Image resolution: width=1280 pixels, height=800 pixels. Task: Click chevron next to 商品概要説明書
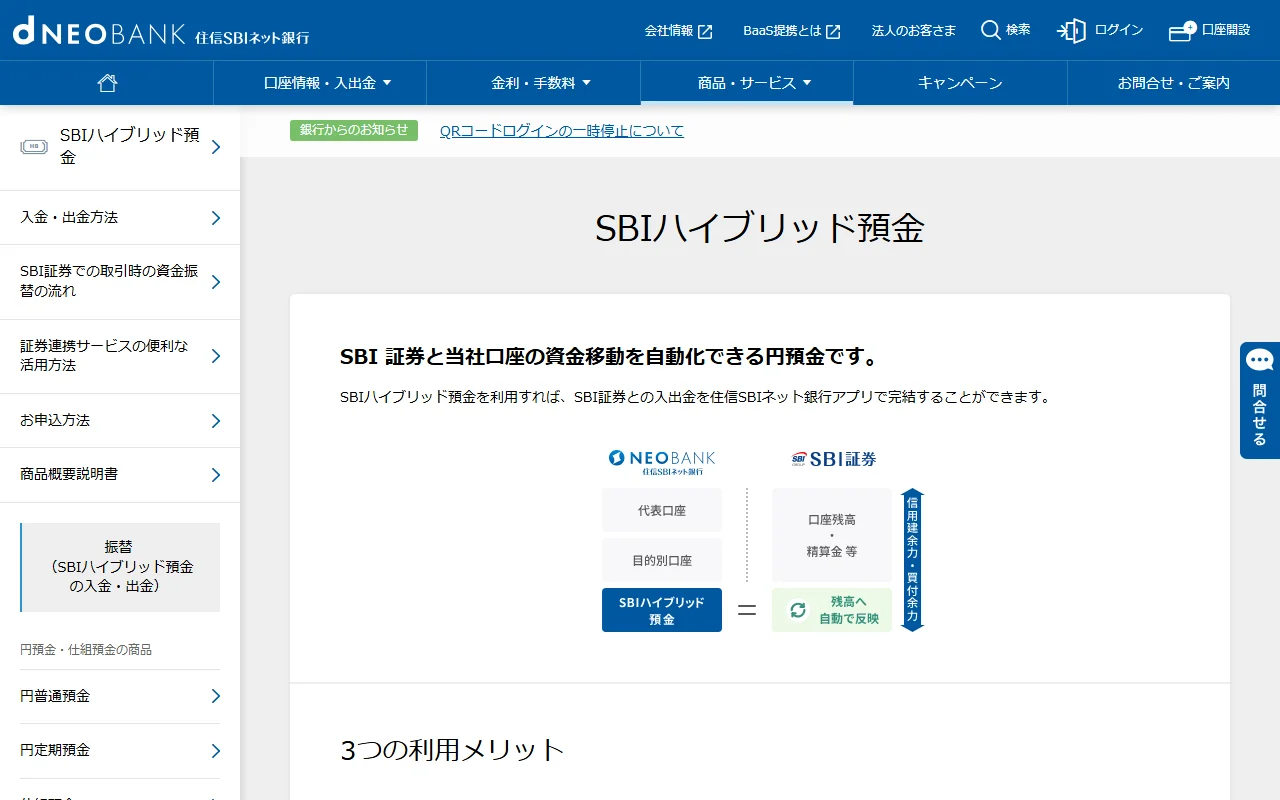pyautogui.click(x=216, y=475)
